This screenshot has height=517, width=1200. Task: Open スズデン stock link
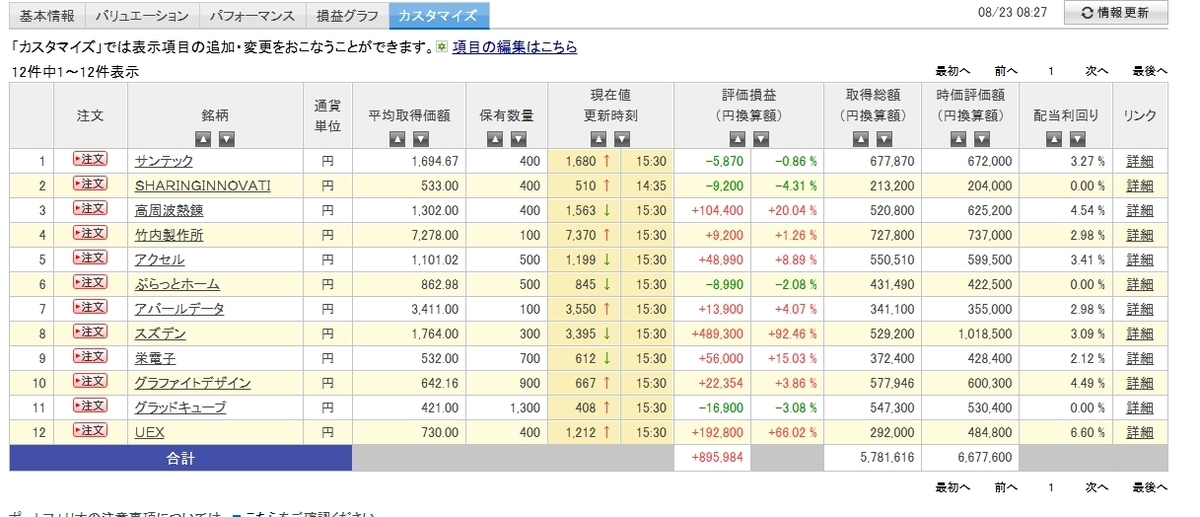pyautogui.click(x=160, y=333)
